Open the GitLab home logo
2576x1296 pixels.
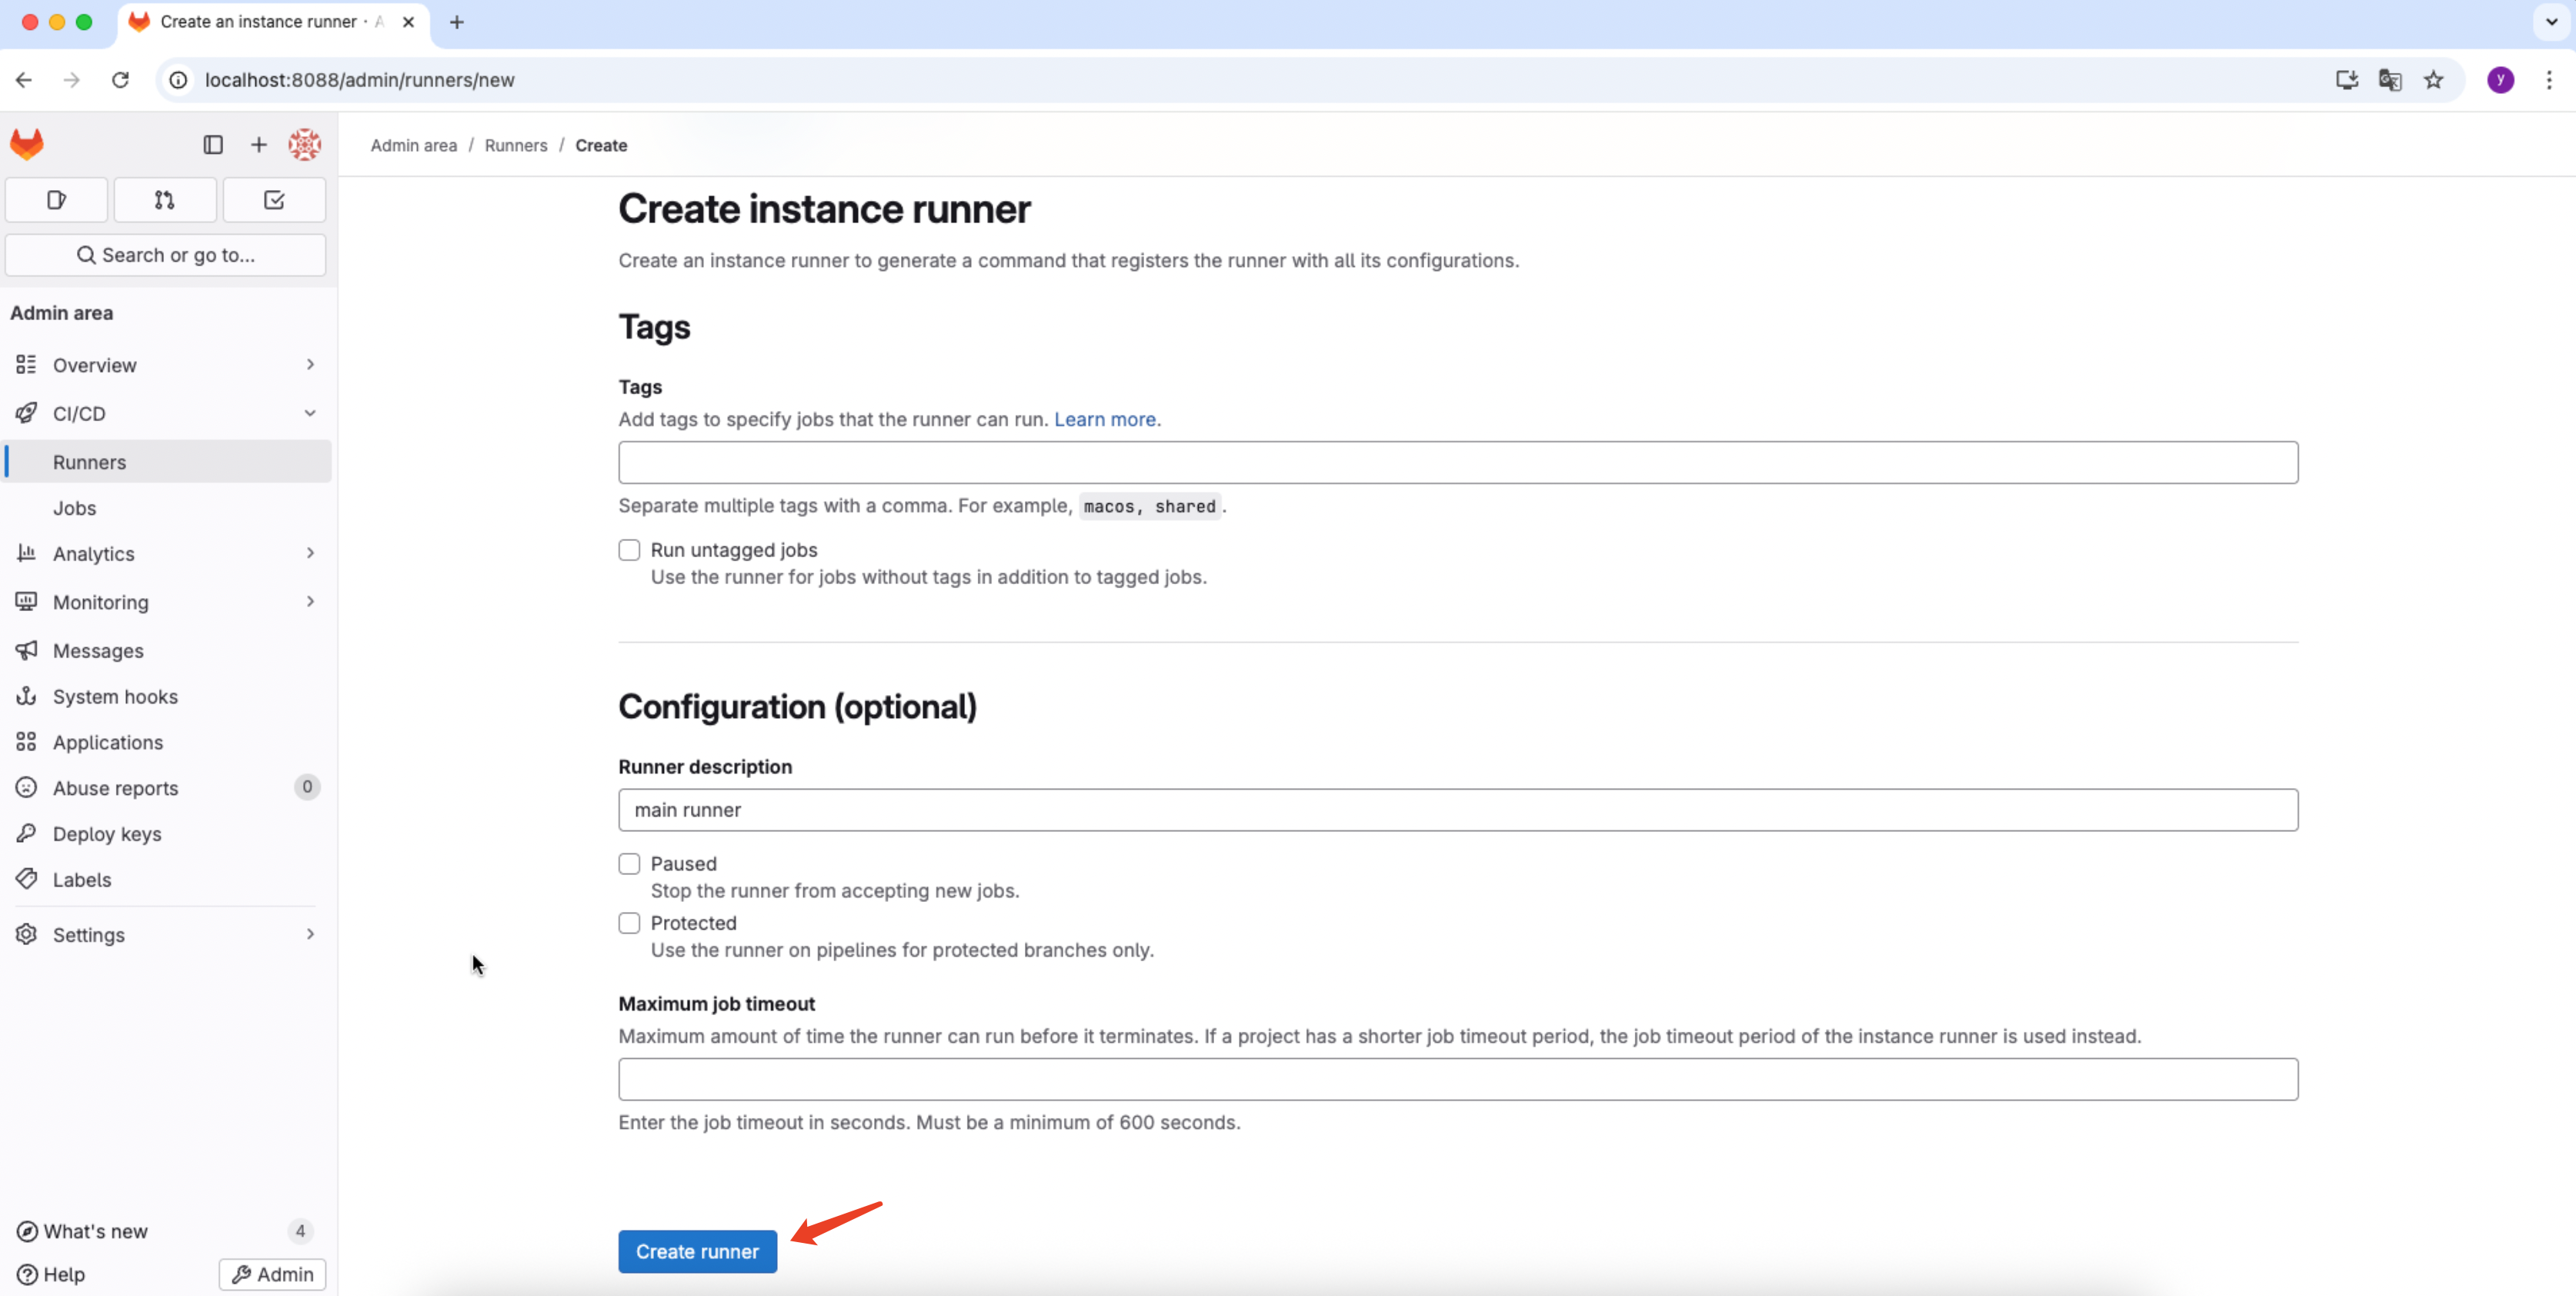click(26, 143)
